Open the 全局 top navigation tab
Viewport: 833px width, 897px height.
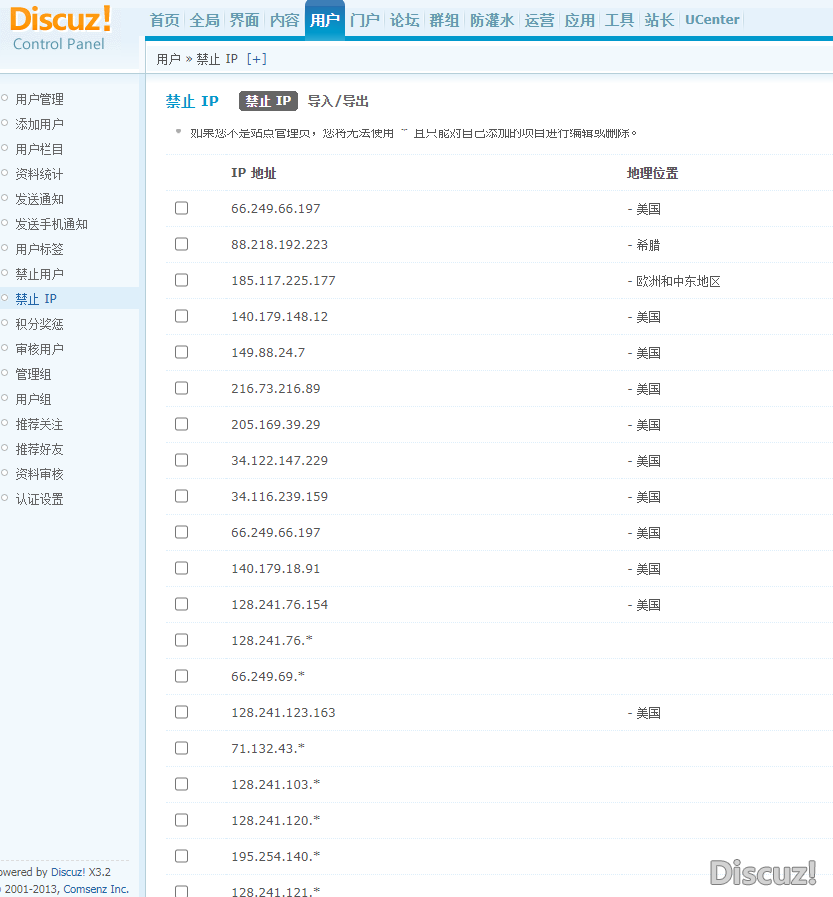point(204,20)
